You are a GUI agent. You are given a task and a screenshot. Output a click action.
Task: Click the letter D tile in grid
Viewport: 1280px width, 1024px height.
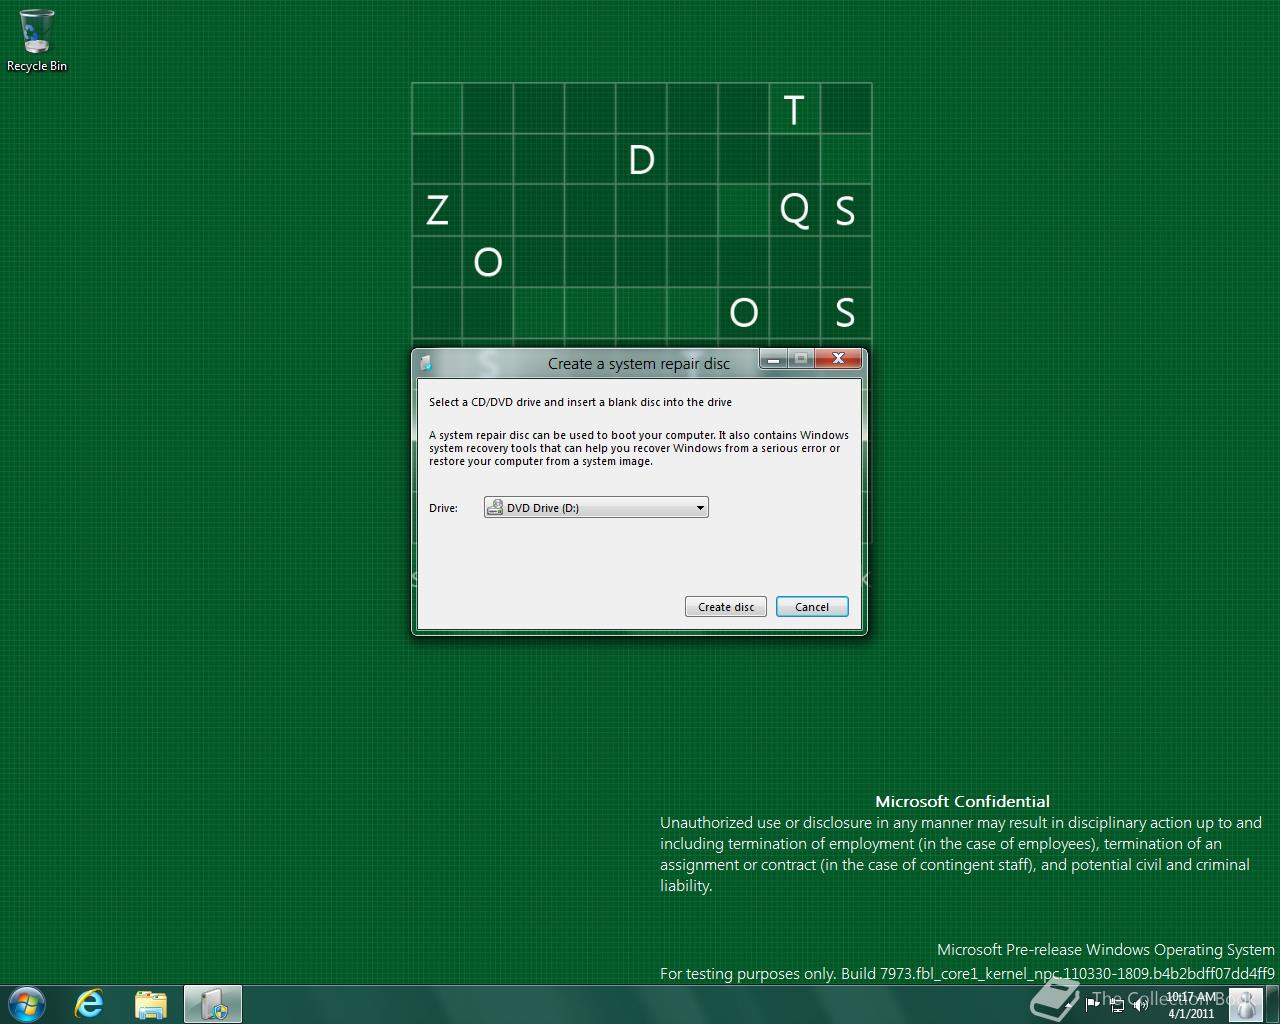click(x=641, y=160)
